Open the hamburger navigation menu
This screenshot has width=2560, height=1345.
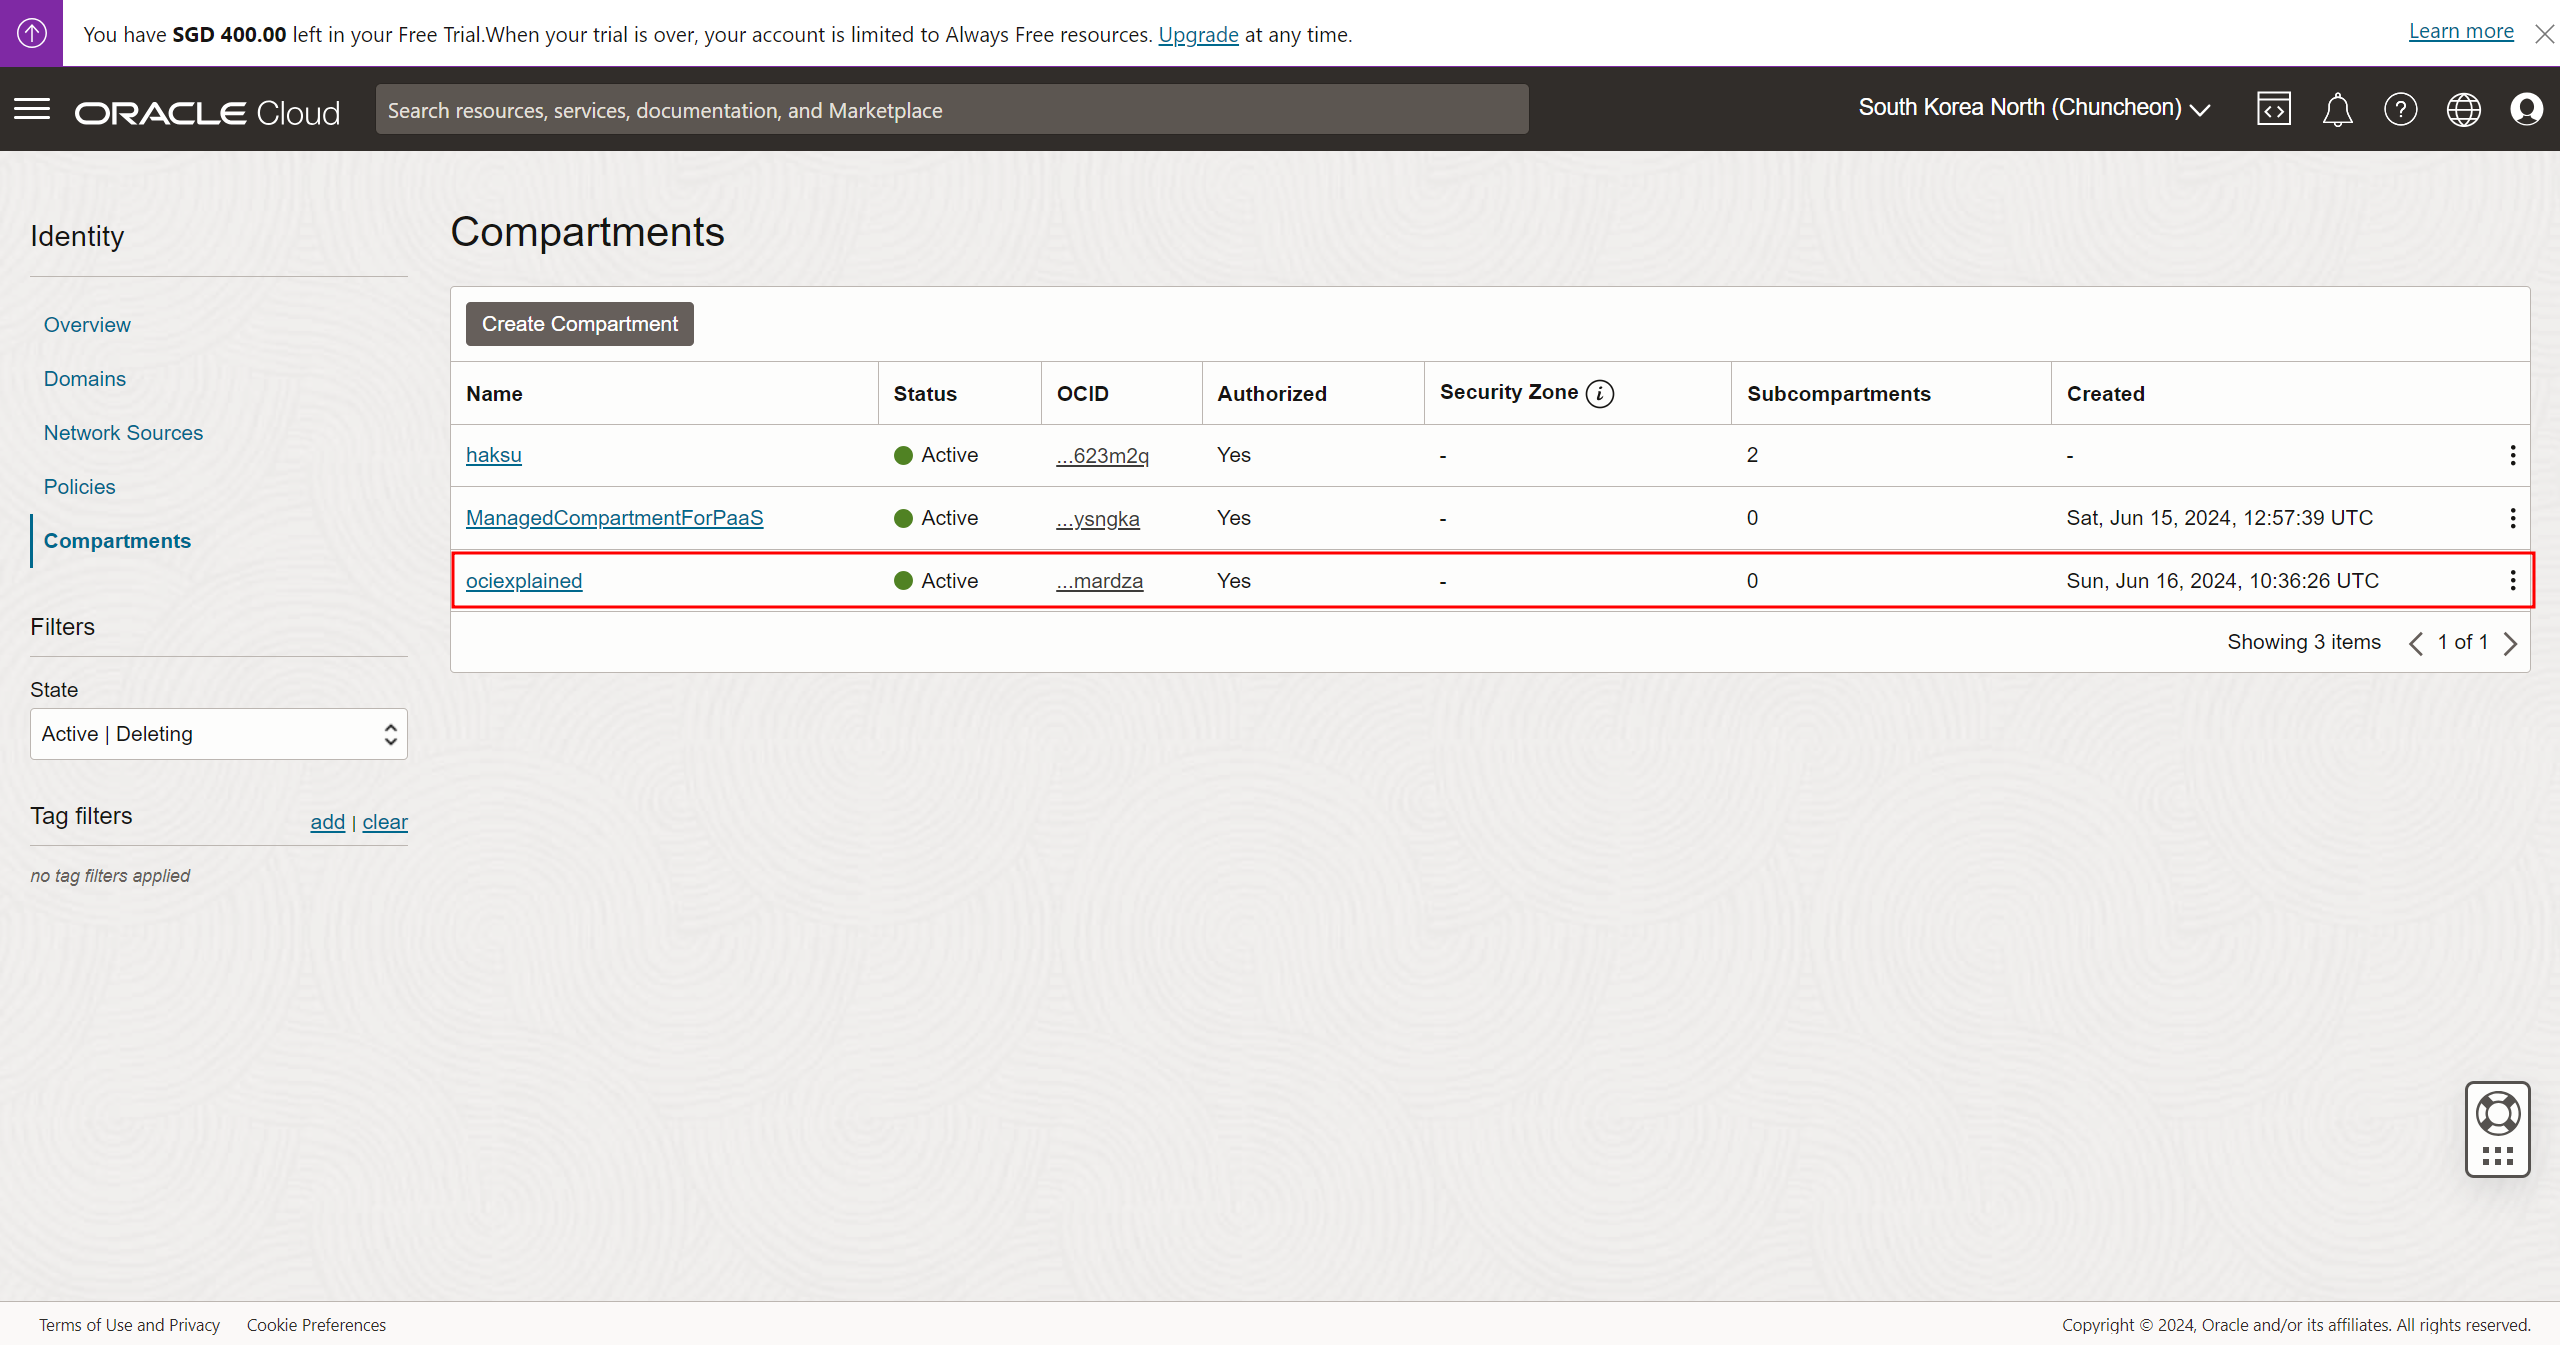pos(32,109)
